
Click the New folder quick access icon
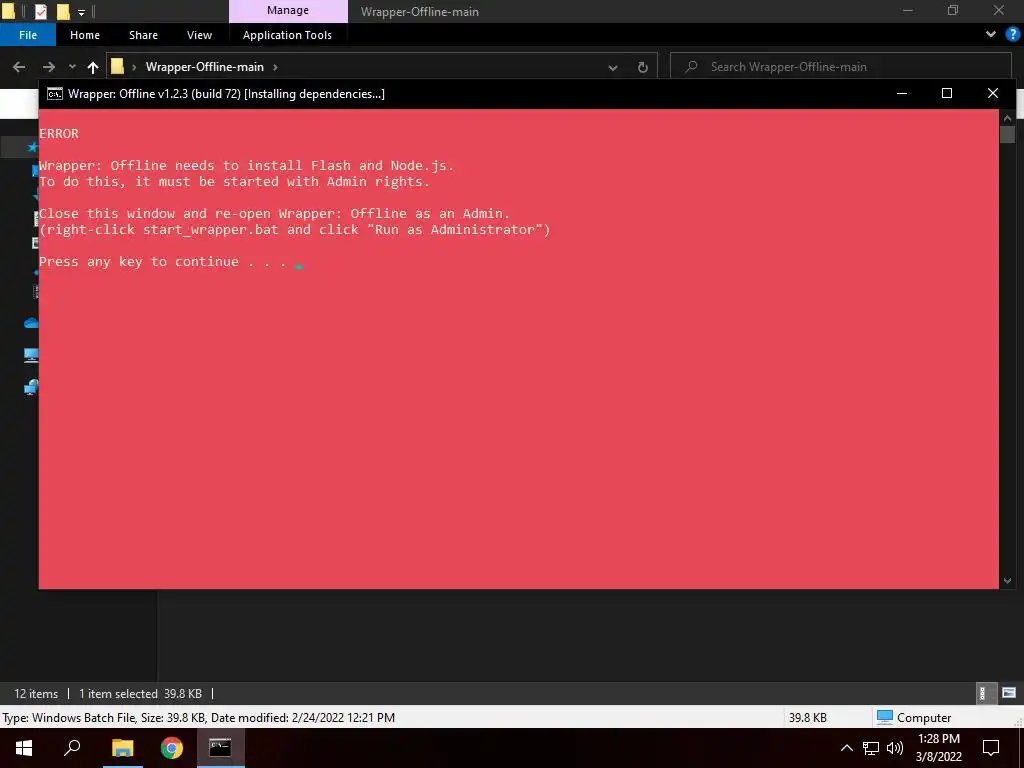(x=63, y=11)
